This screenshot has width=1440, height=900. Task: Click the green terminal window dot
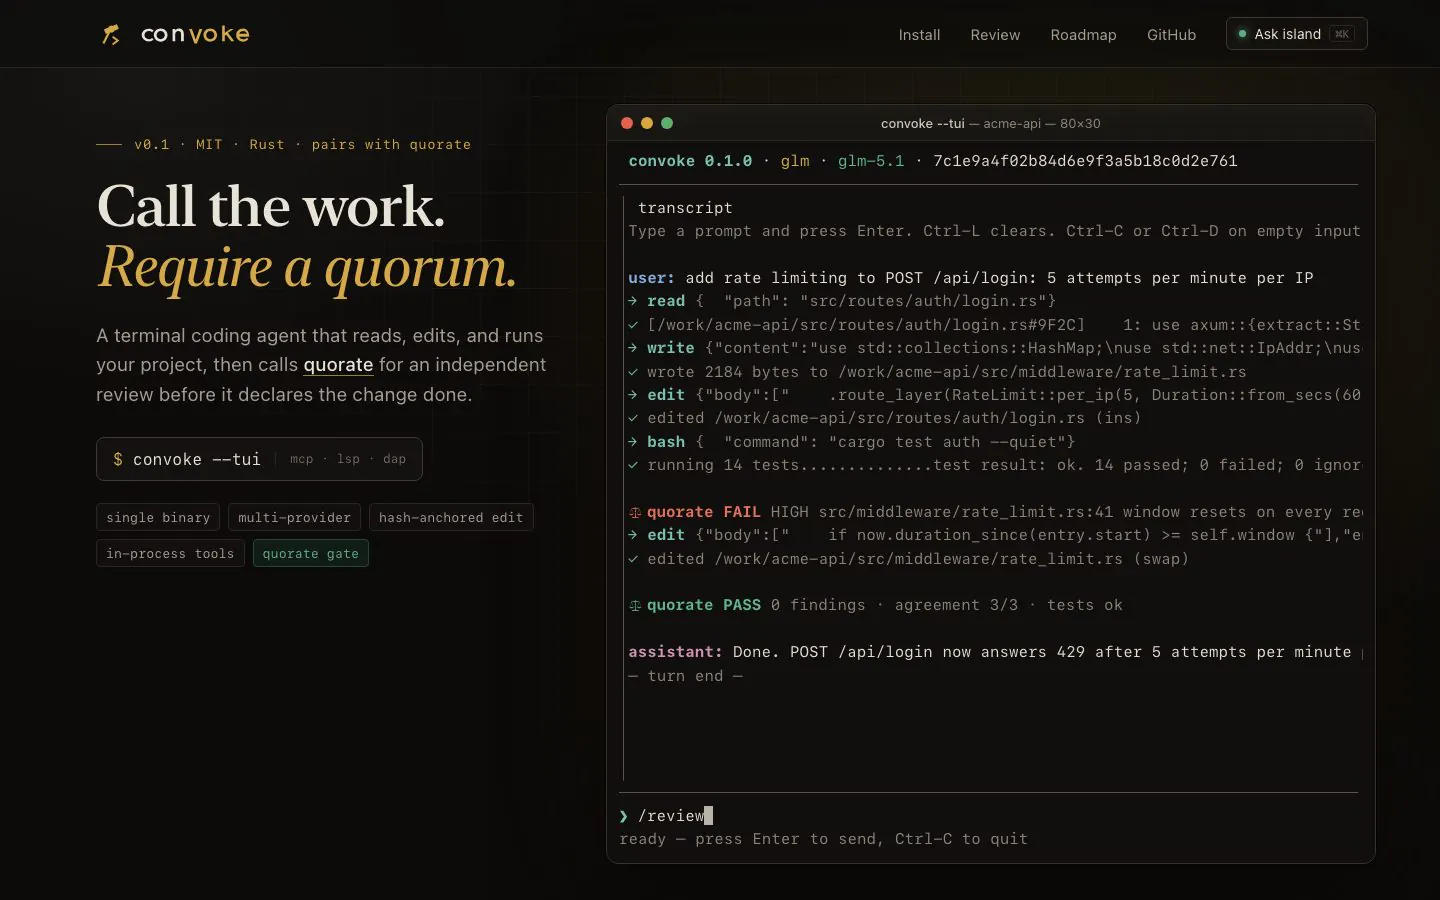667,123
